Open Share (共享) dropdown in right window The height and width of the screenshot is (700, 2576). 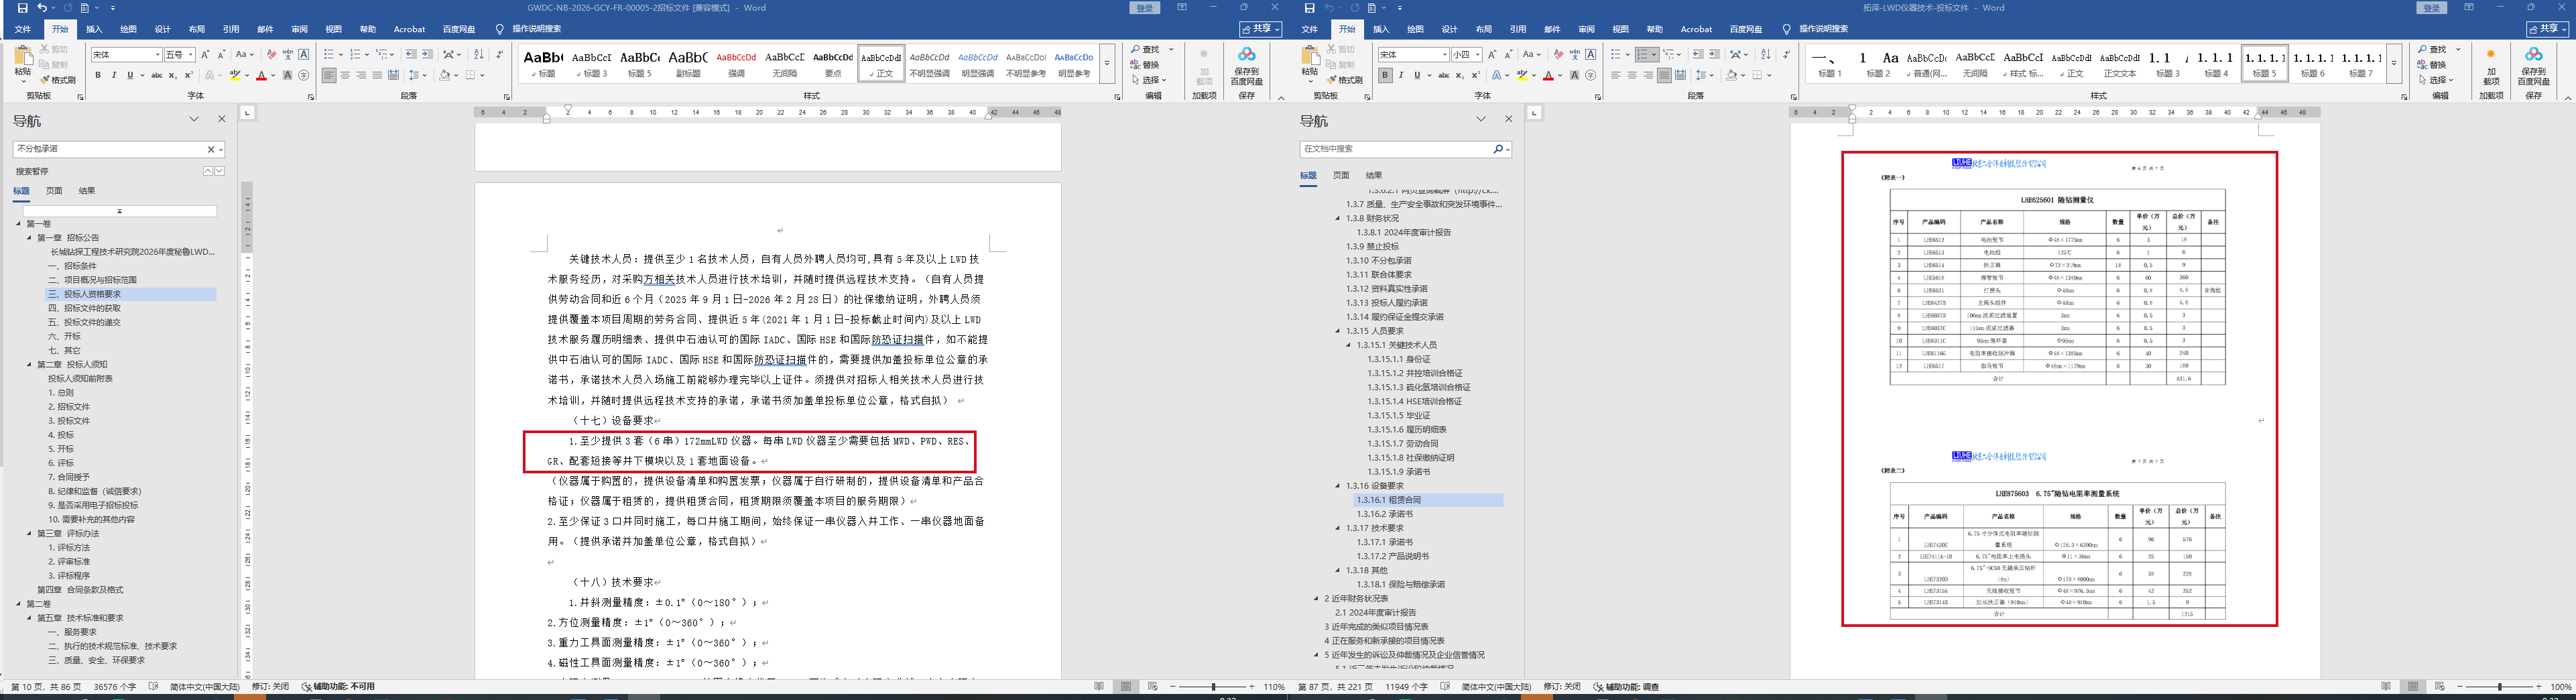[2546, 29]
